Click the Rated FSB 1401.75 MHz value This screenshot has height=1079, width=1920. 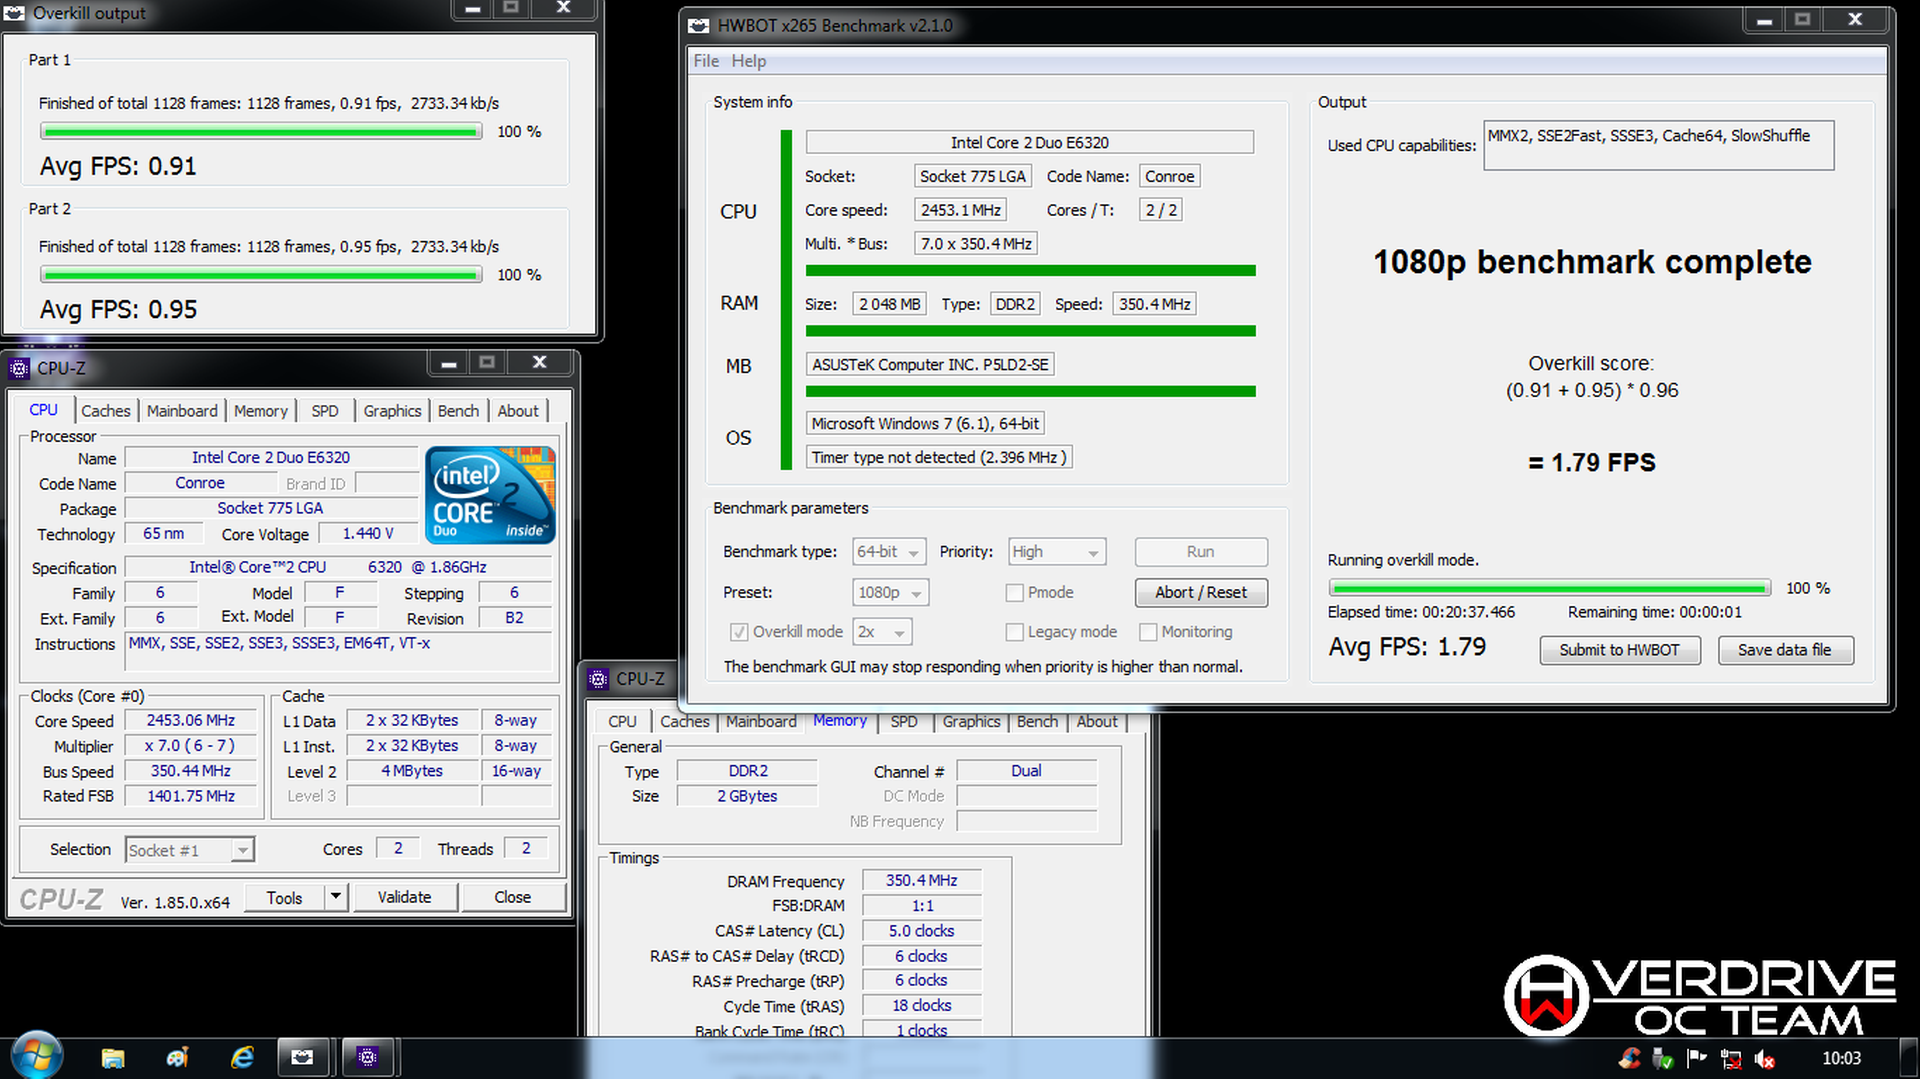(x=191, y=797)
